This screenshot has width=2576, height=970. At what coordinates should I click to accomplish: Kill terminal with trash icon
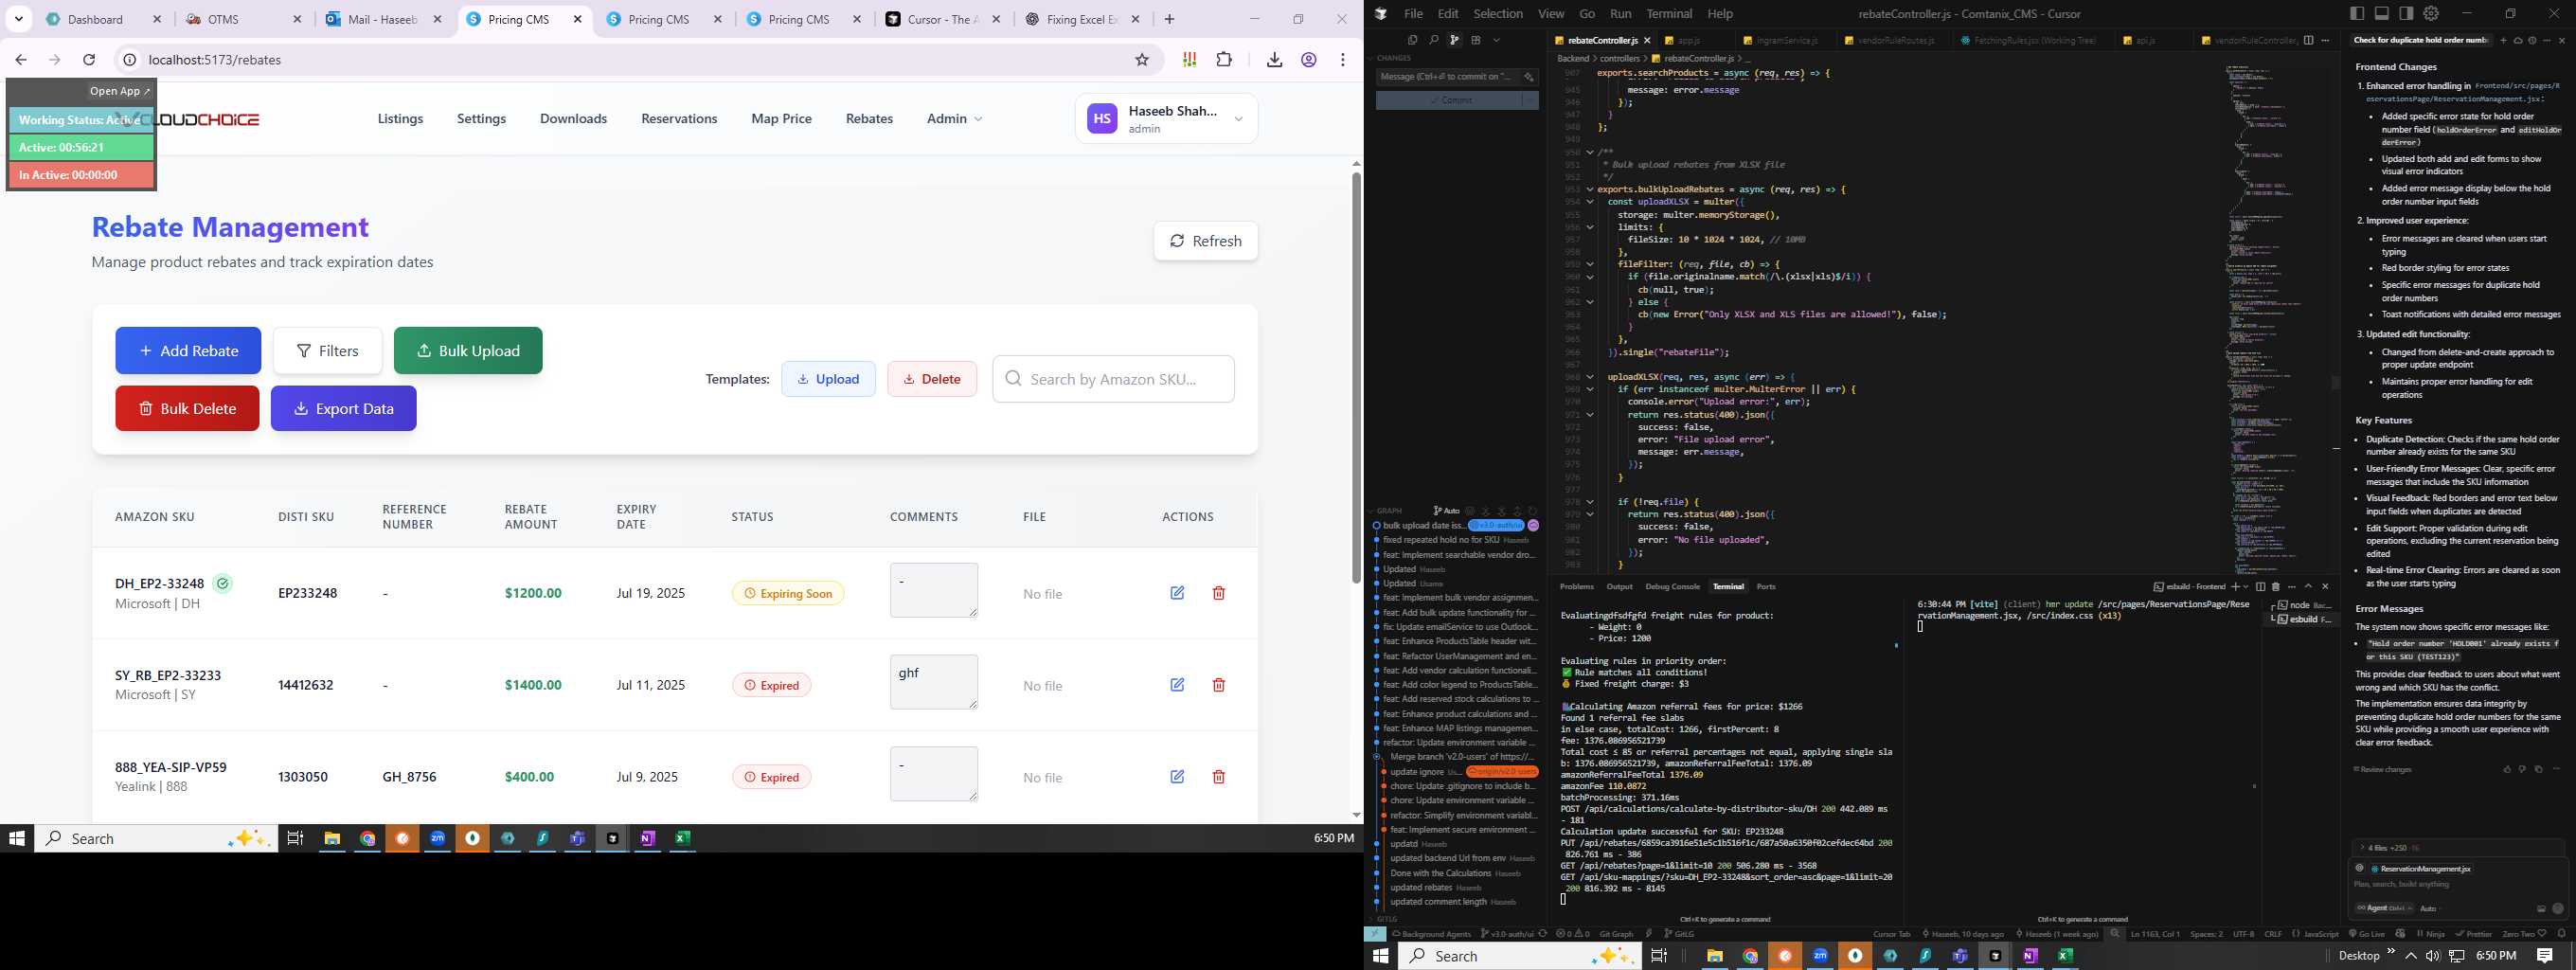coord(2276,587)
